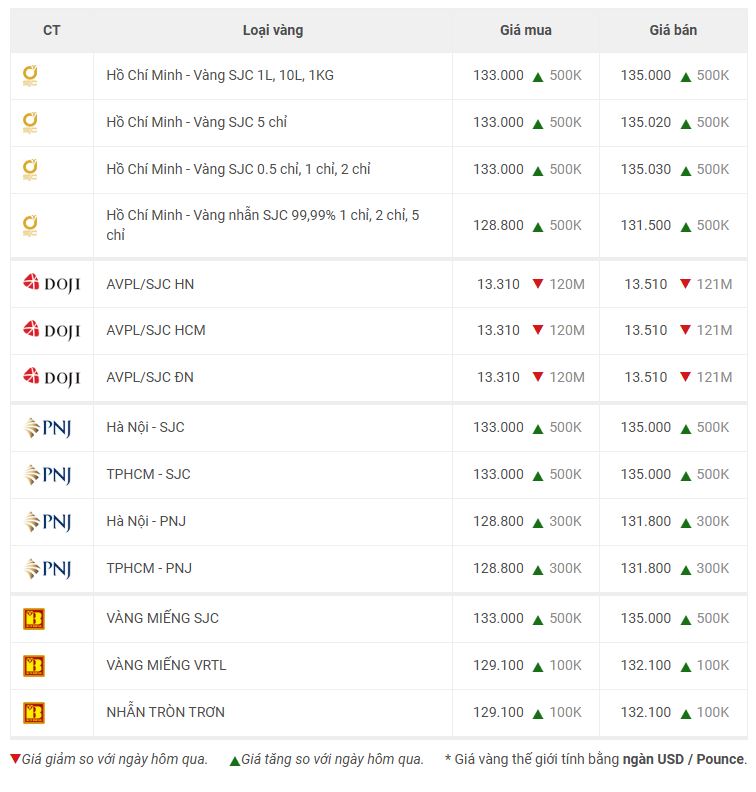
Task: Click the Giá bán column header
Action: click(x=673, y=30)
